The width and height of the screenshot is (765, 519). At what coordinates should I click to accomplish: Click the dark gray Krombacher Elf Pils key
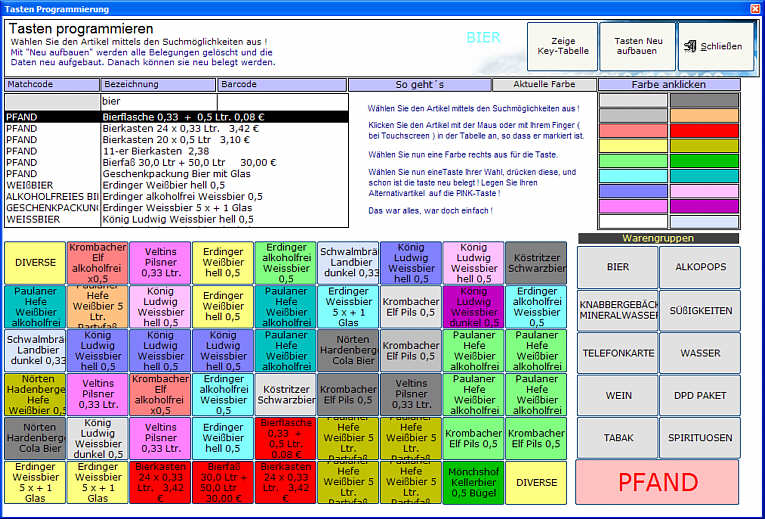(348, 394)
